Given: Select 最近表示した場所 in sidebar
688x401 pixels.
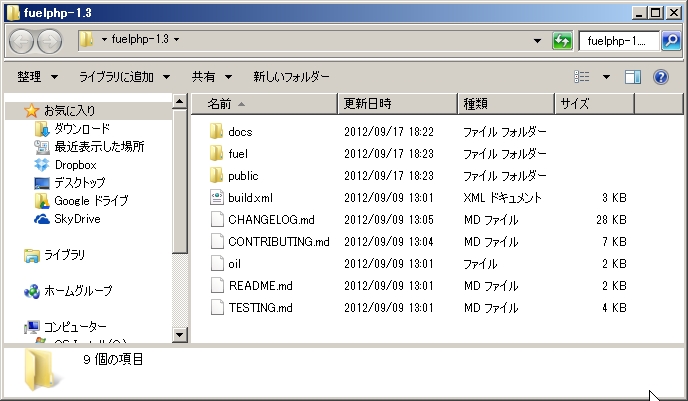Looking at the screenshot, I should tap(99, 147).
